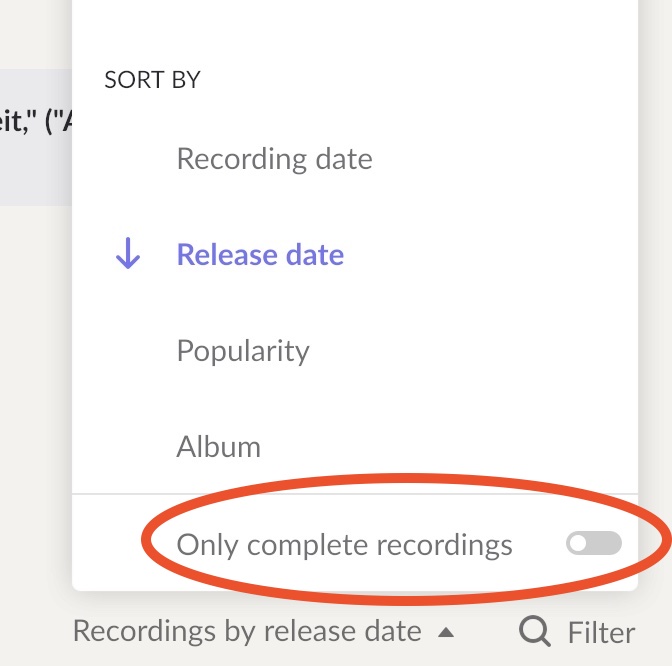
Task: Click the Recordings by release date label
Action: (247, 631)
